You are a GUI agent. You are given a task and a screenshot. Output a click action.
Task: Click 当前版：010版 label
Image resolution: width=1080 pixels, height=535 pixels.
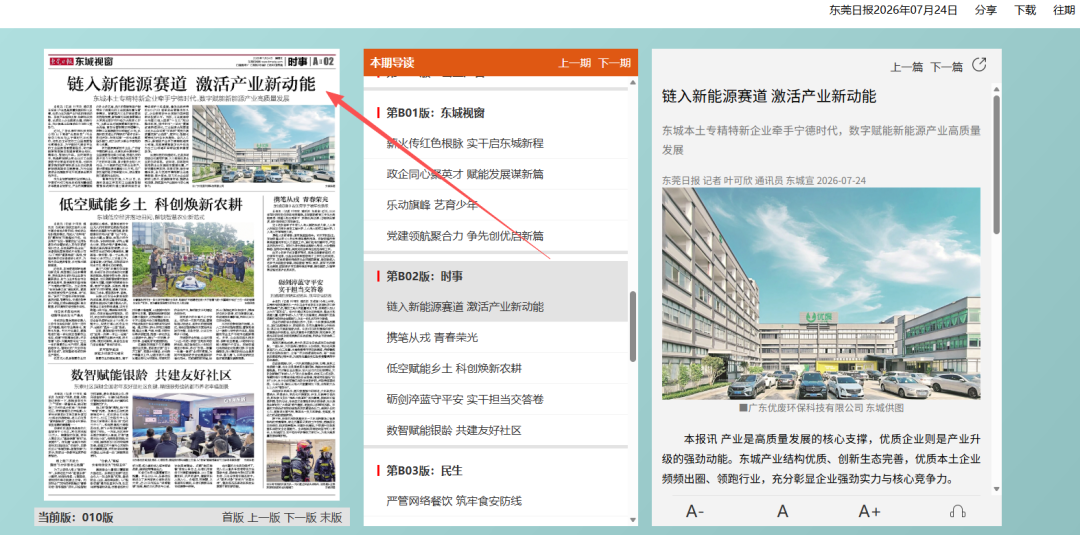[x=76, y=518]
